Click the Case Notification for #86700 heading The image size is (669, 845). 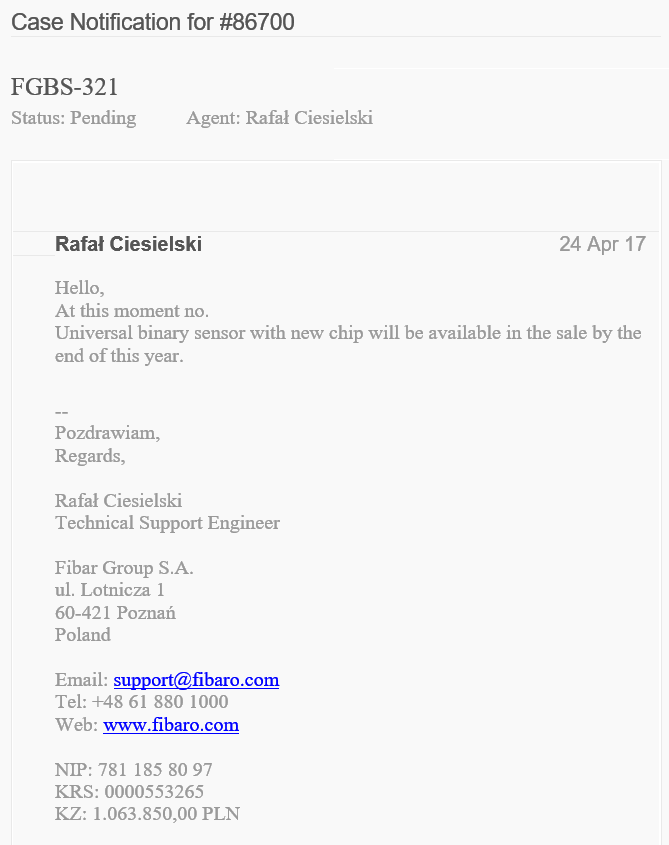point(153,22)
